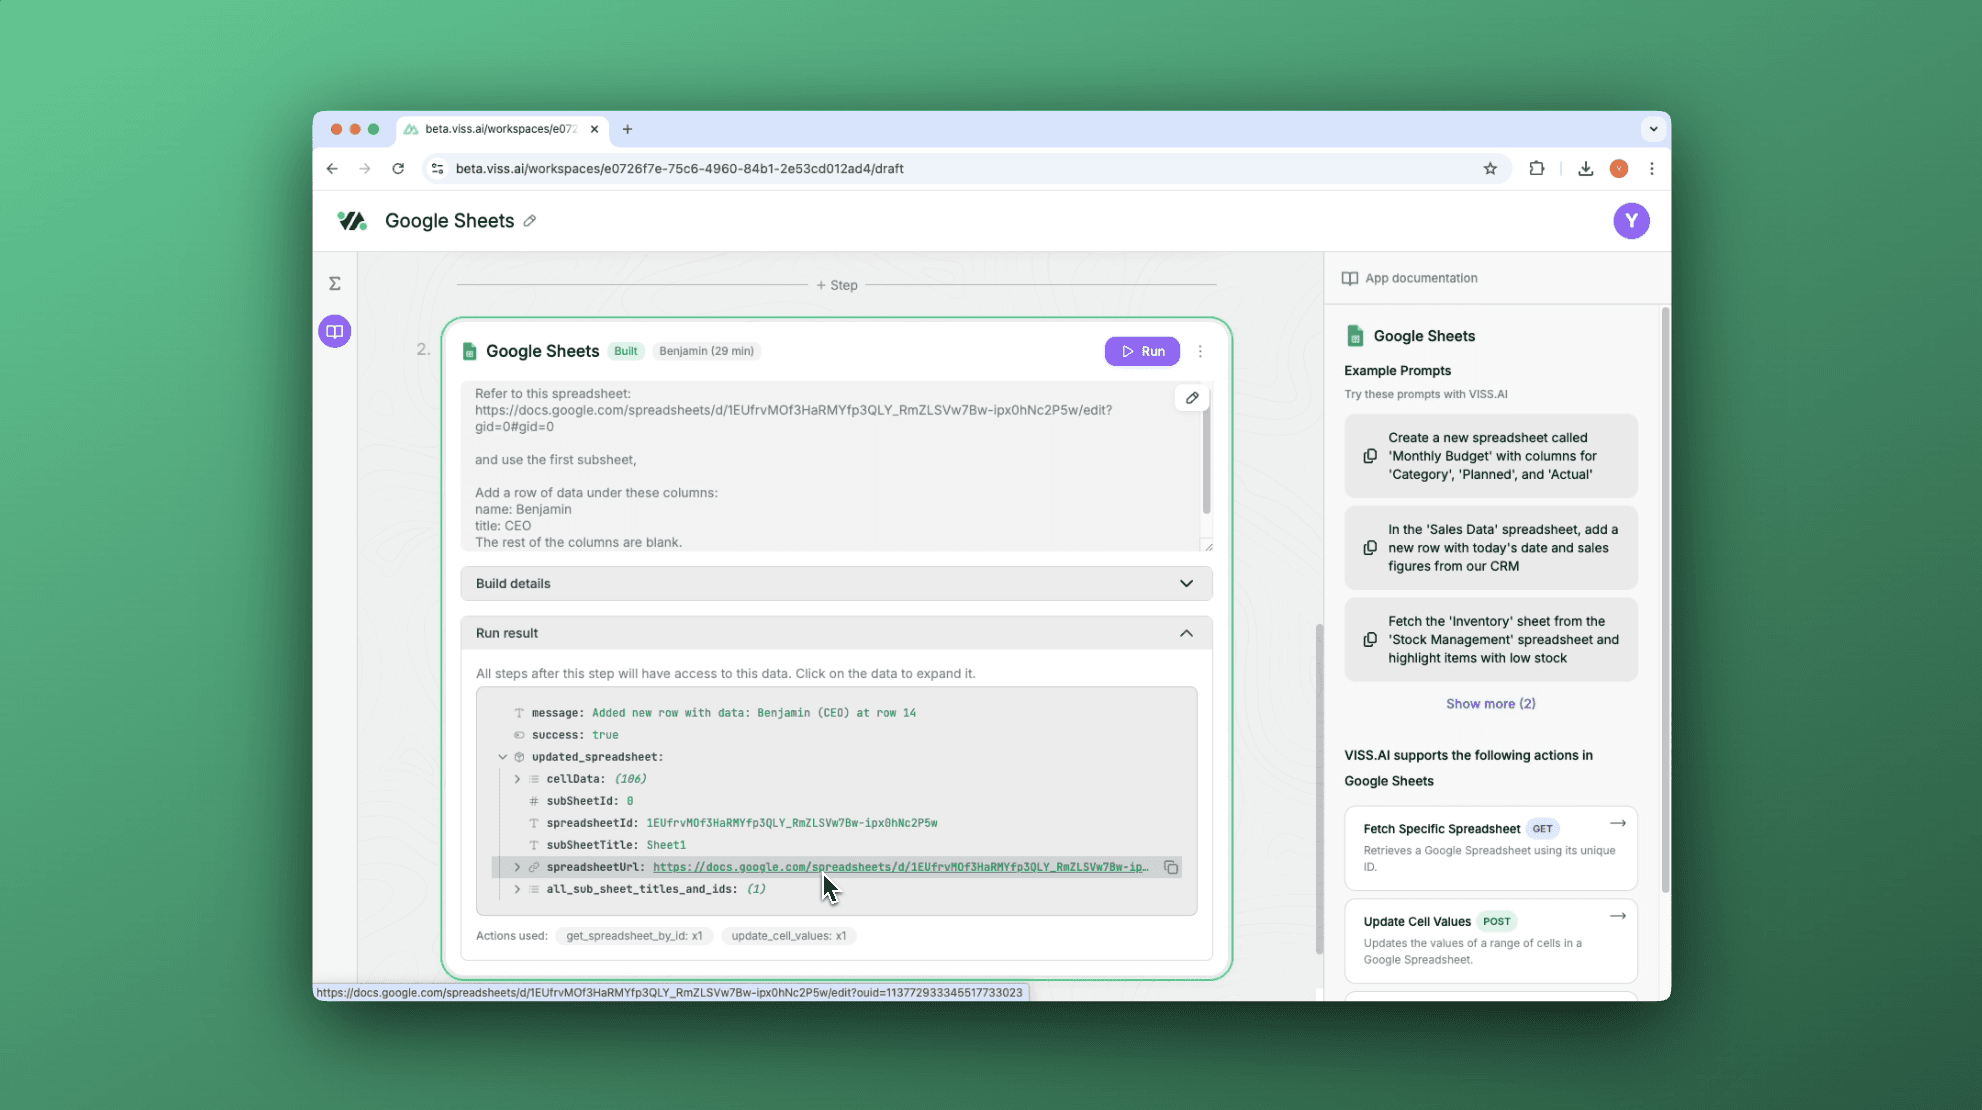Viewport: 1982px width, 1110px height.
Task: Open the Chrome three-dot menu
Action: coord(1652,169)
